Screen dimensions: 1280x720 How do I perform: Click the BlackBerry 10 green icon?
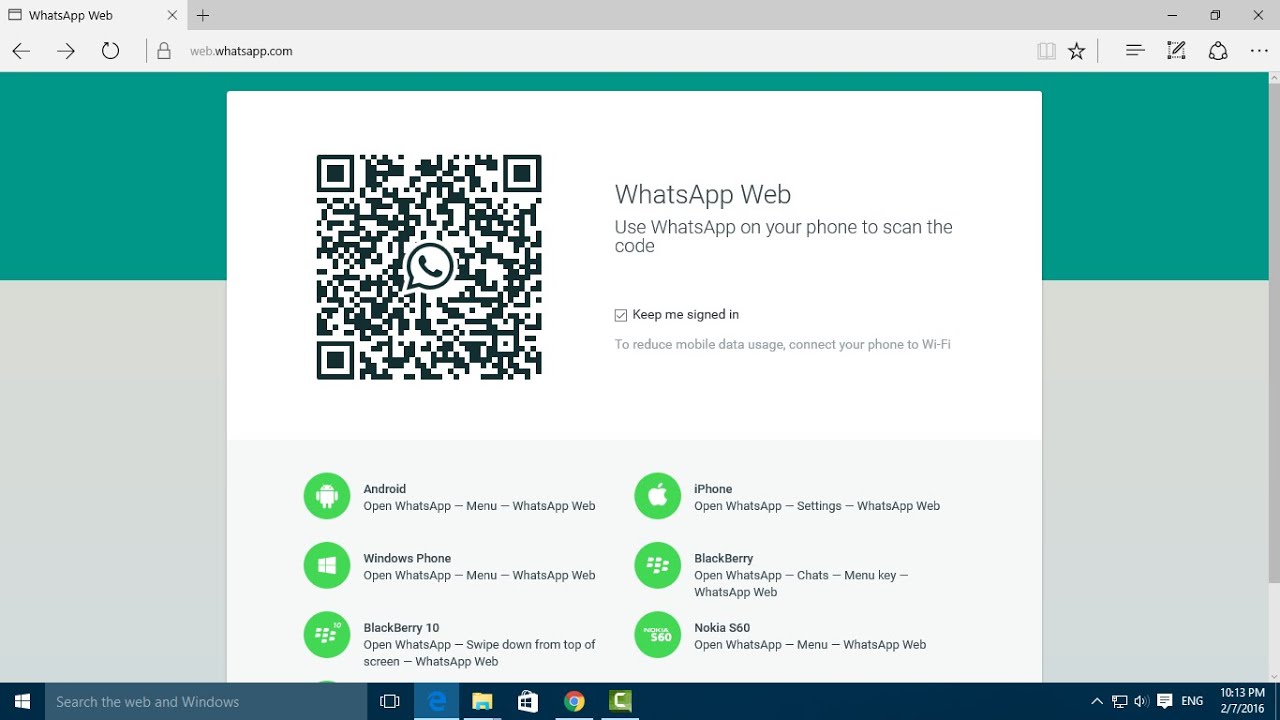coord(327,635)
